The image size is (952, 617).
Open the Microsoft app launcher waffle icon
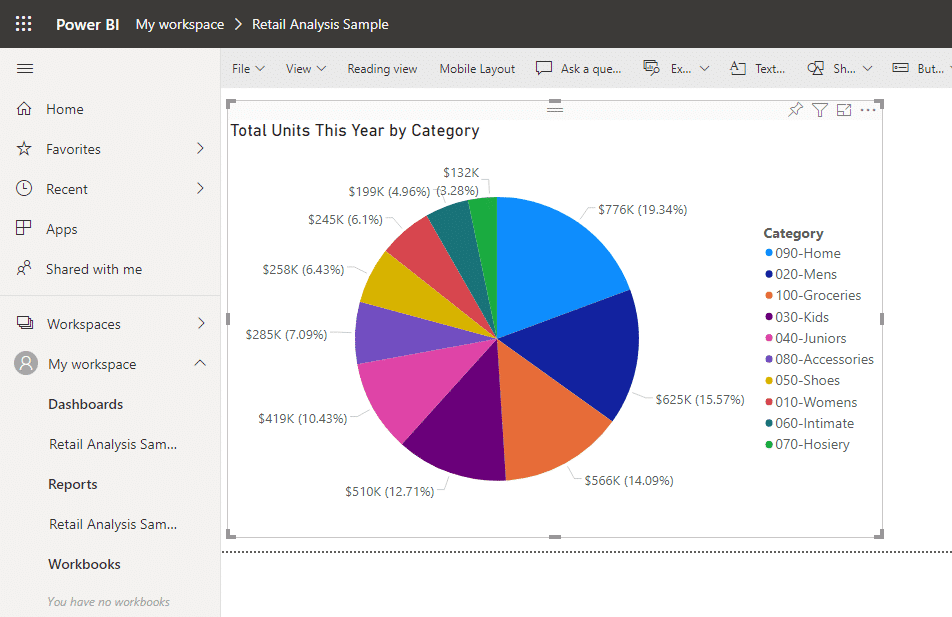click(23, 23)
